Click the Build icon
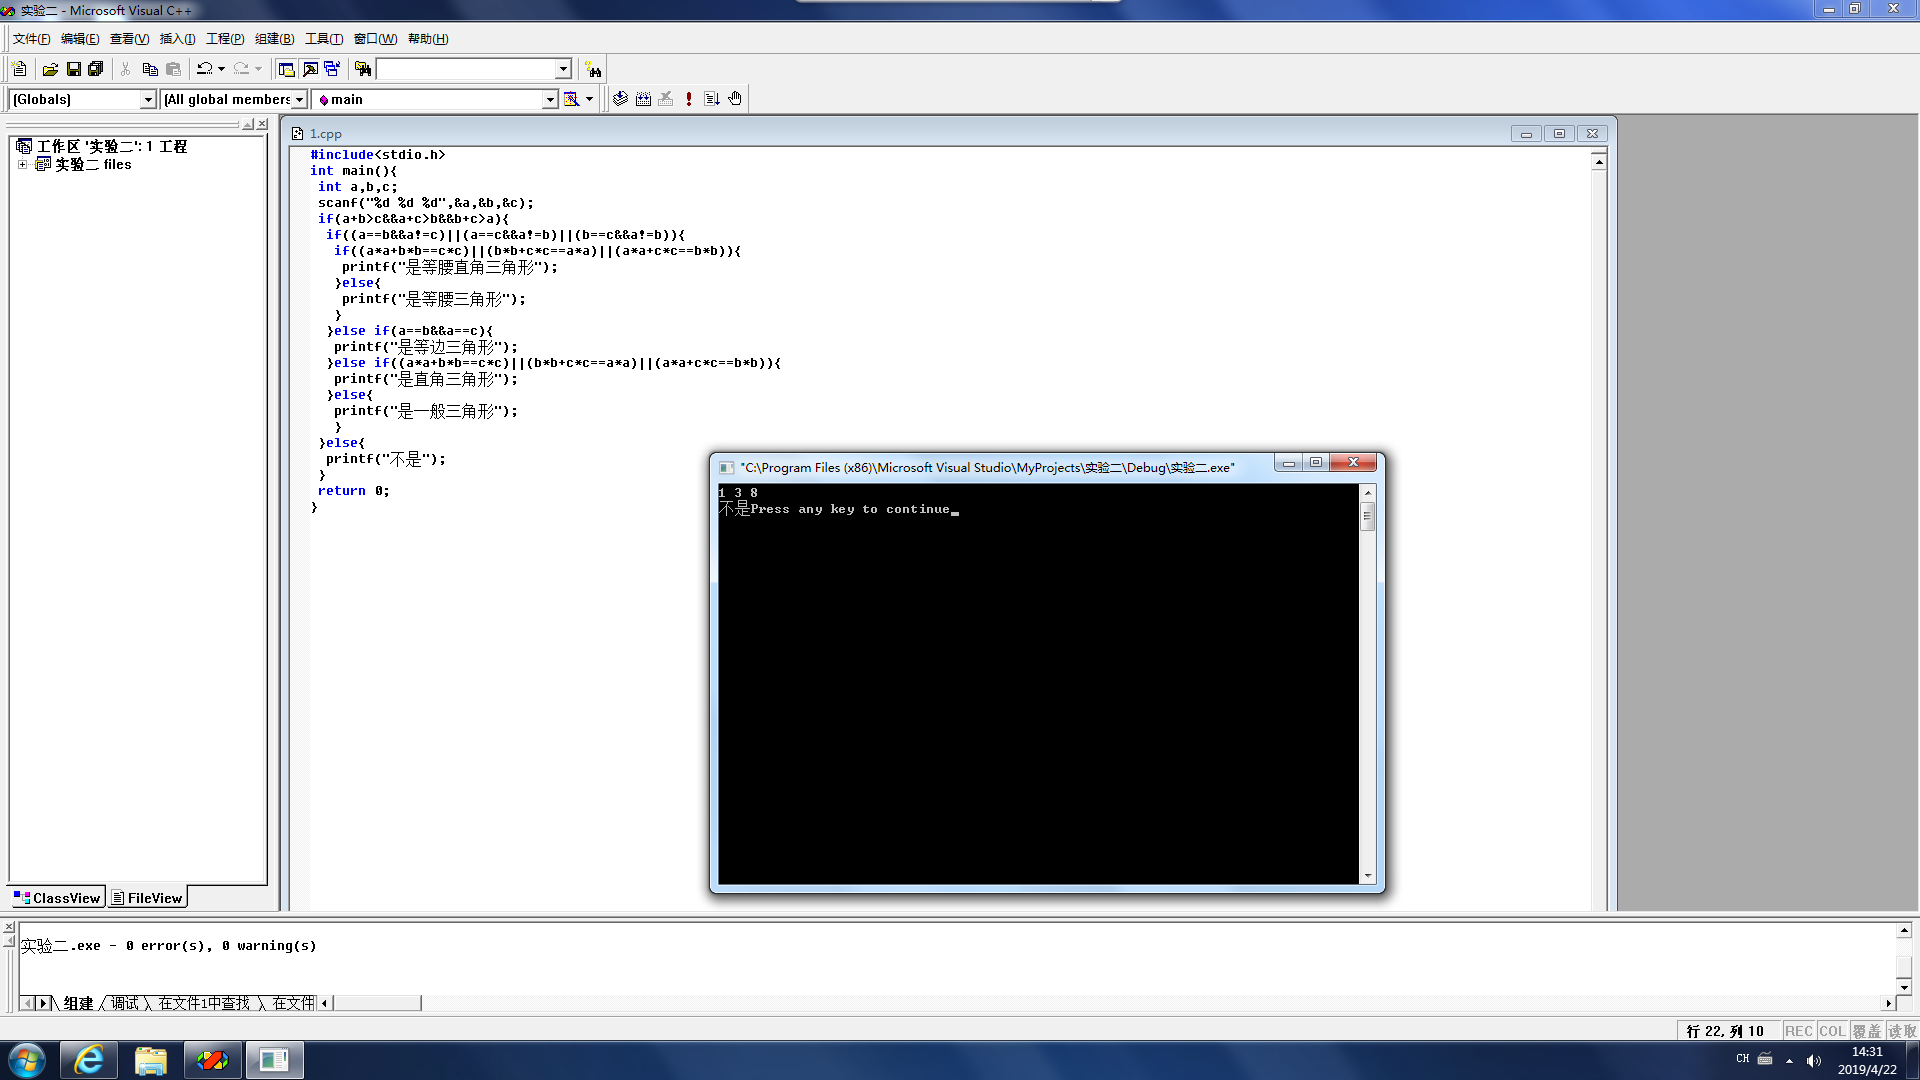The width and height of the screenshot is (1920, 1080). [x=643, y=99]
